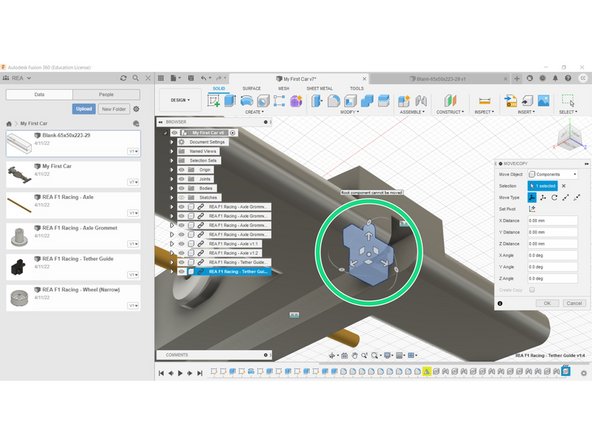
Task: Select the Create Form purple icon
Action: (x=296, y=101)
